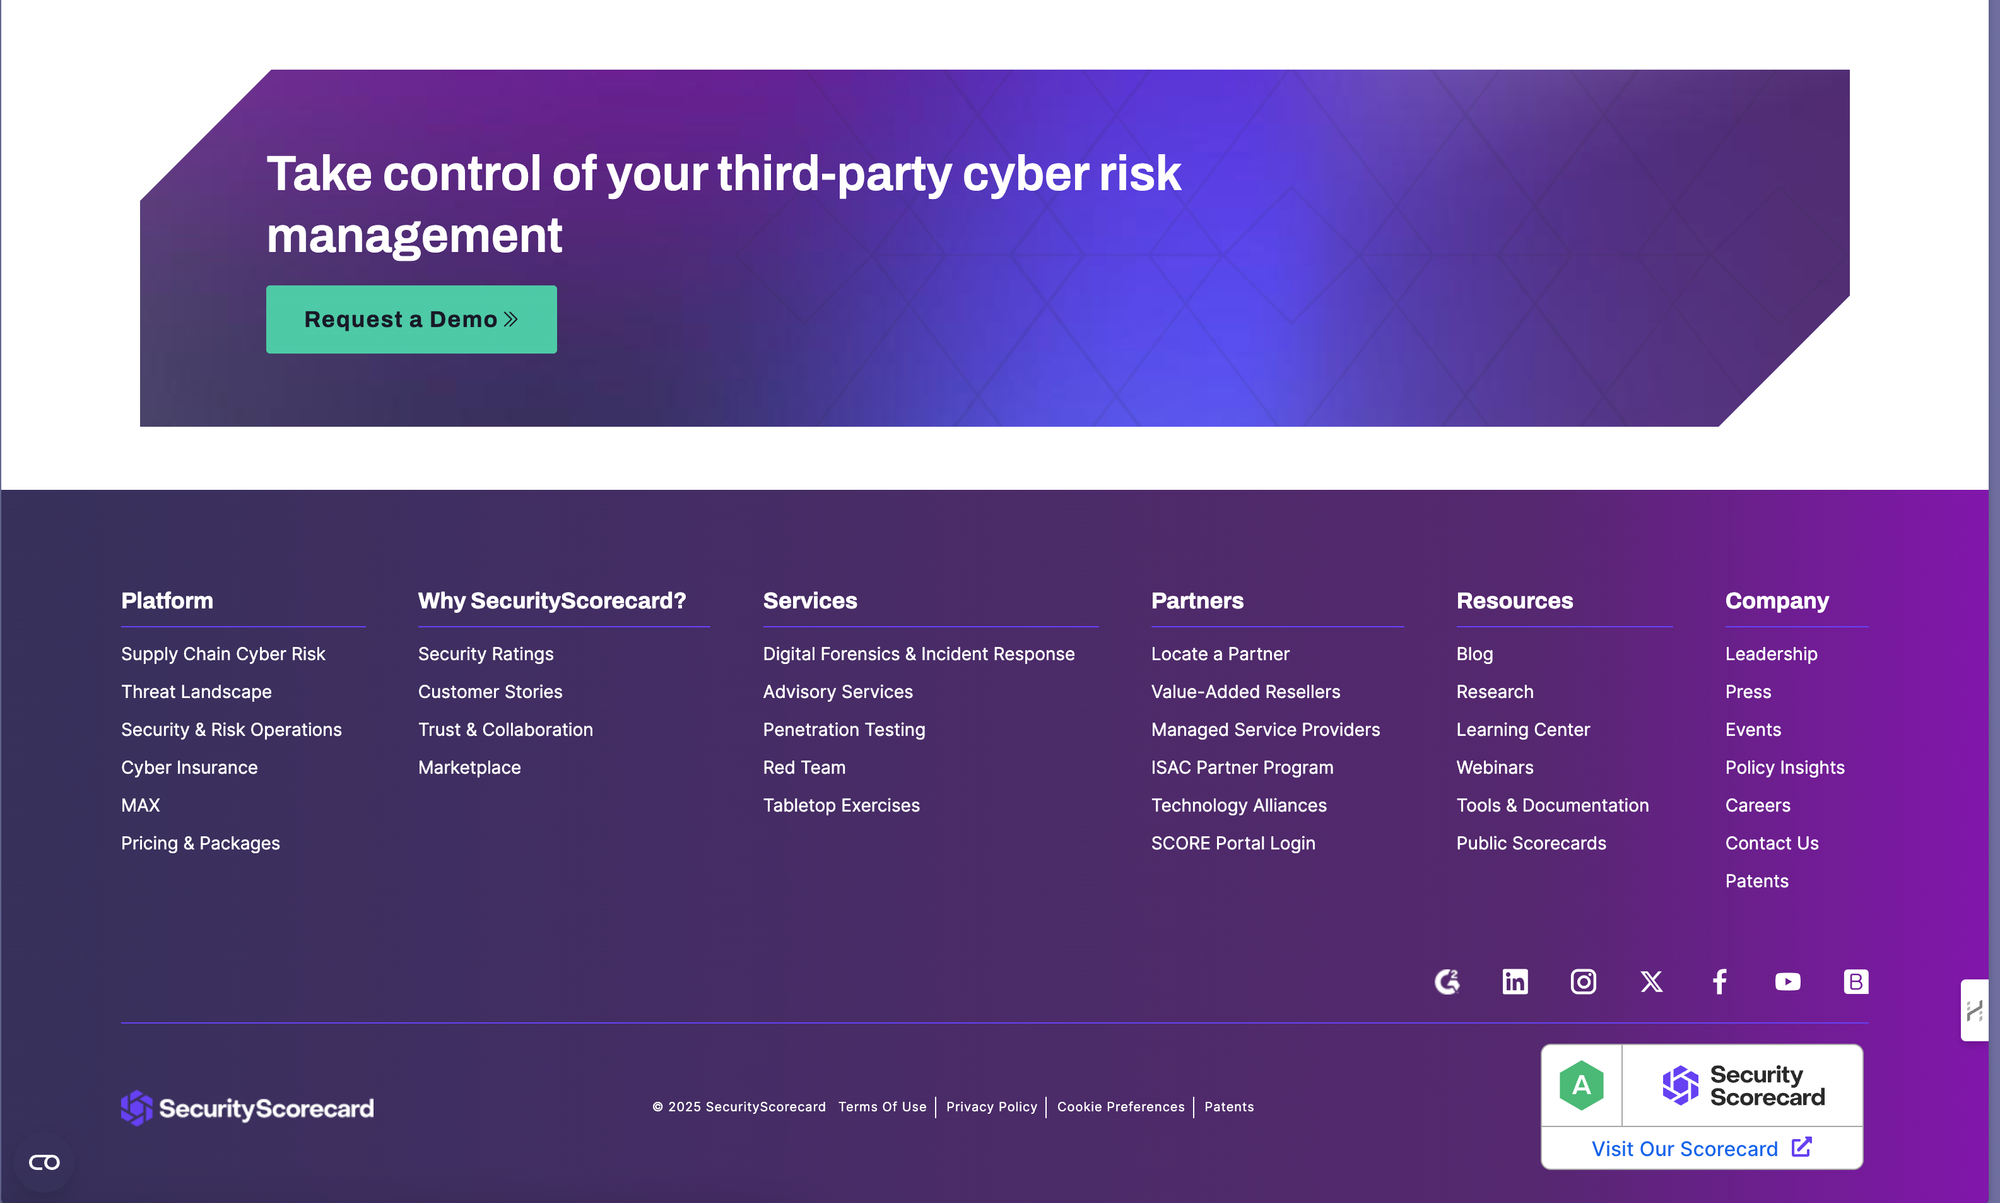Click the Request a Demo button
This screenshot has height=1203, width=2000.
[x=411, y=319]
